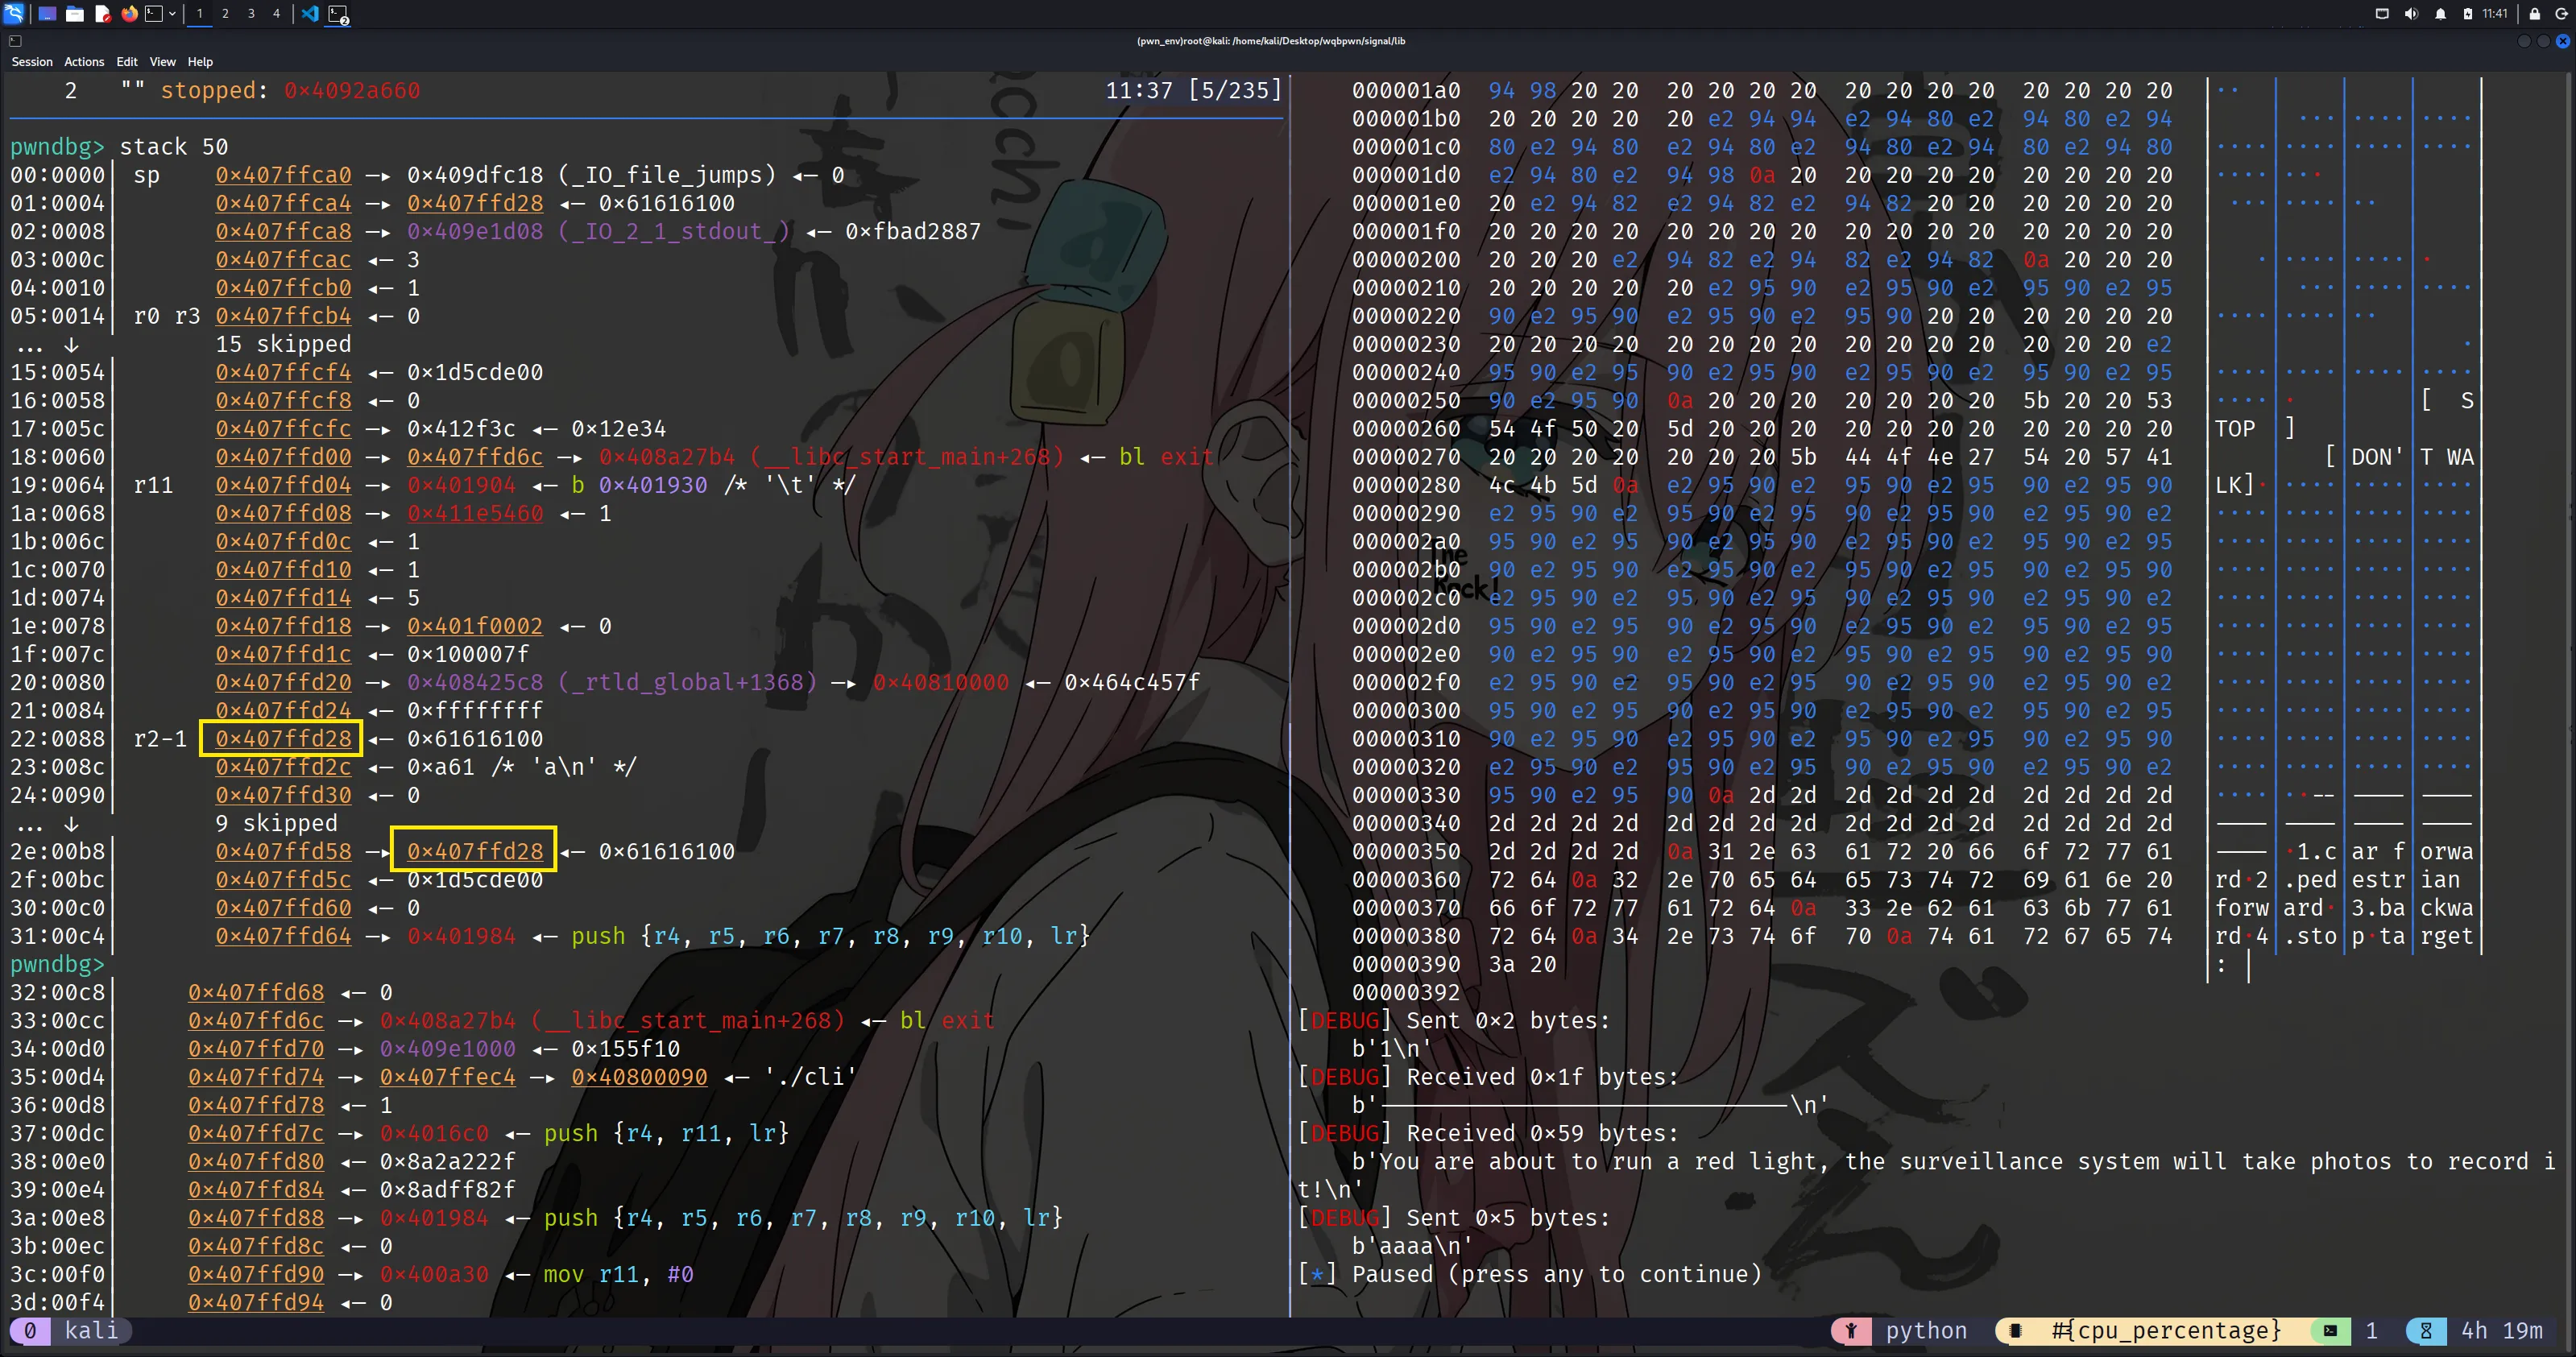Open the Kali applications menu

(x=14, y=14)
